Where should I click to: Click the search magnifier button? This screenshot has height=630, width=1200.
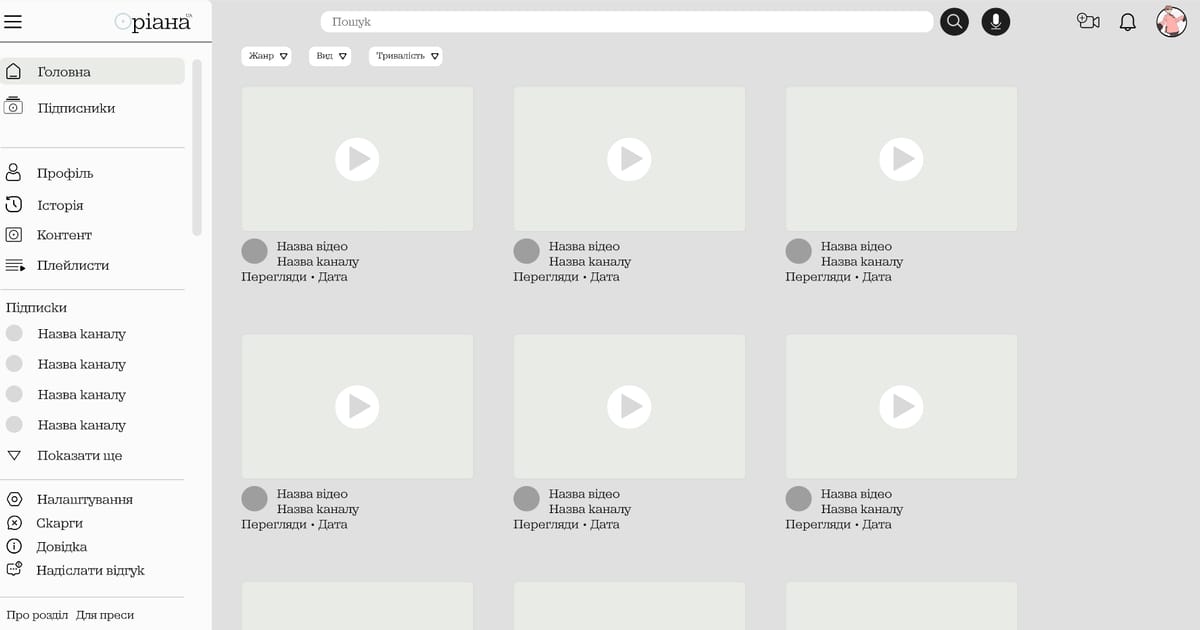coord(954,22)
